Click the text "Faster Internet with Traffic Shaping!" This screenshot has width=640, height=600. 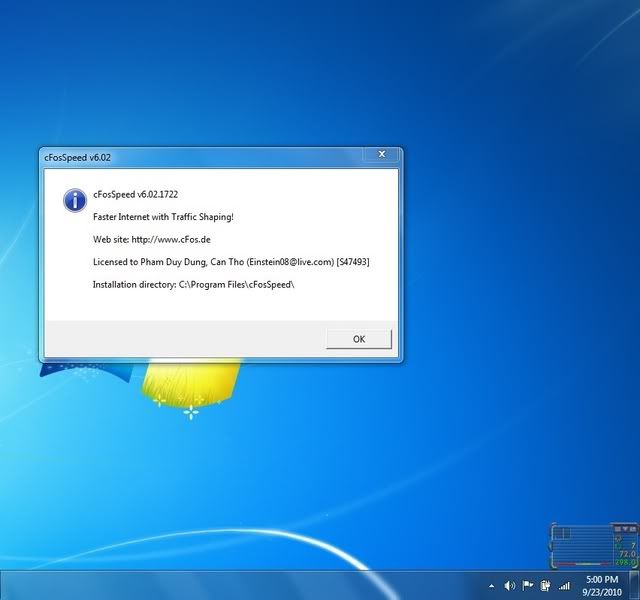point(163,217)
